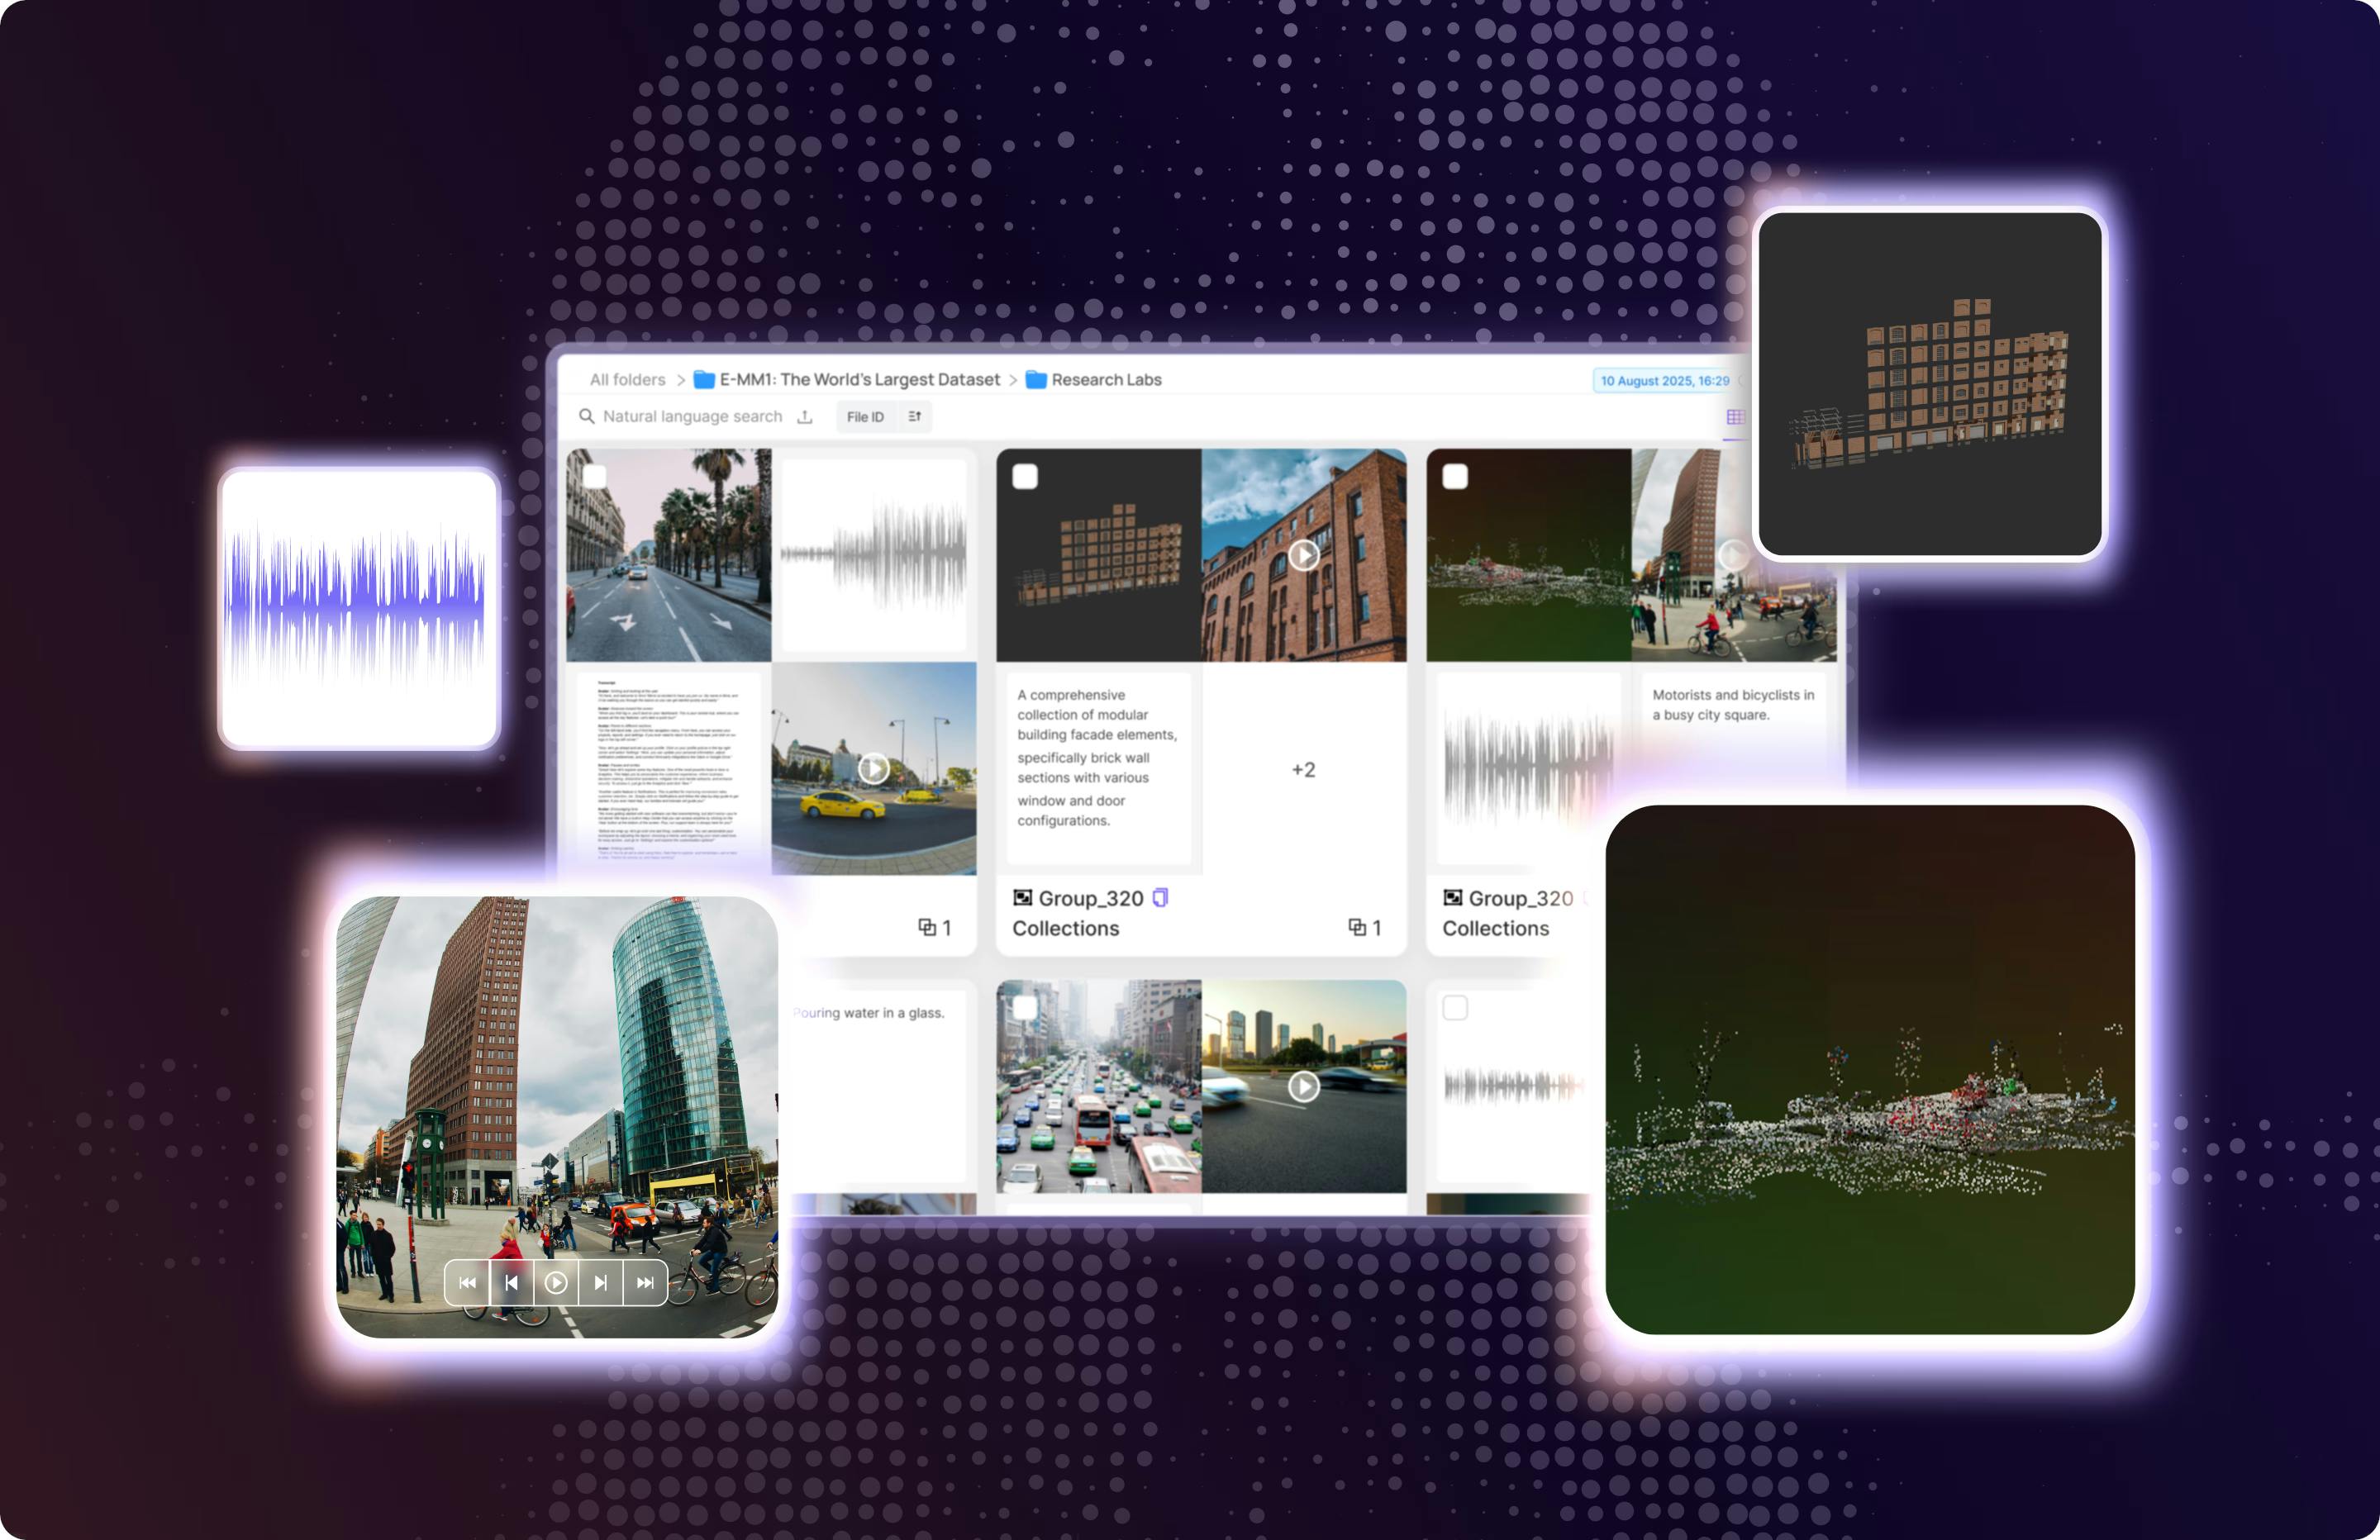Click the play button on the Berlin crosswalk video

(557, 1283)
